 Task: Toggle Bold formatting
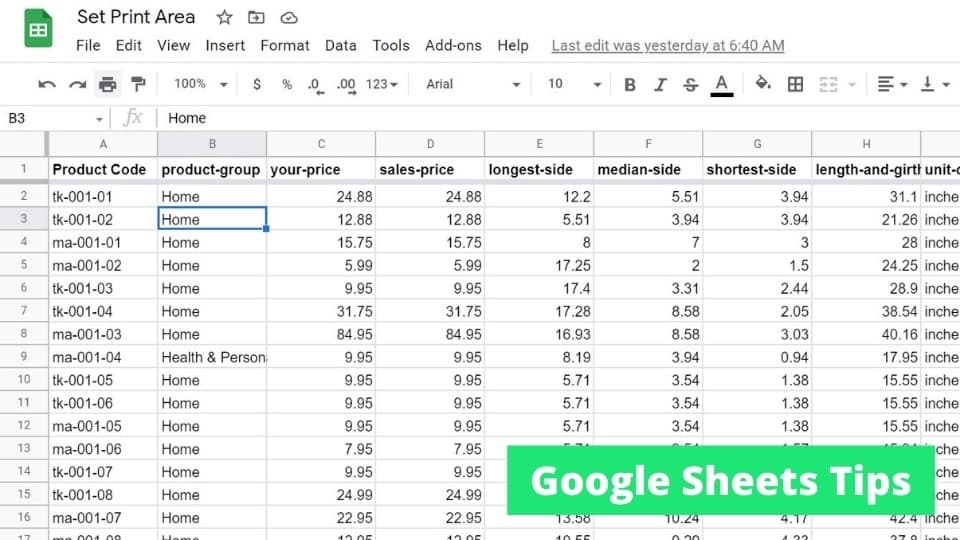(x=630, y=84)
